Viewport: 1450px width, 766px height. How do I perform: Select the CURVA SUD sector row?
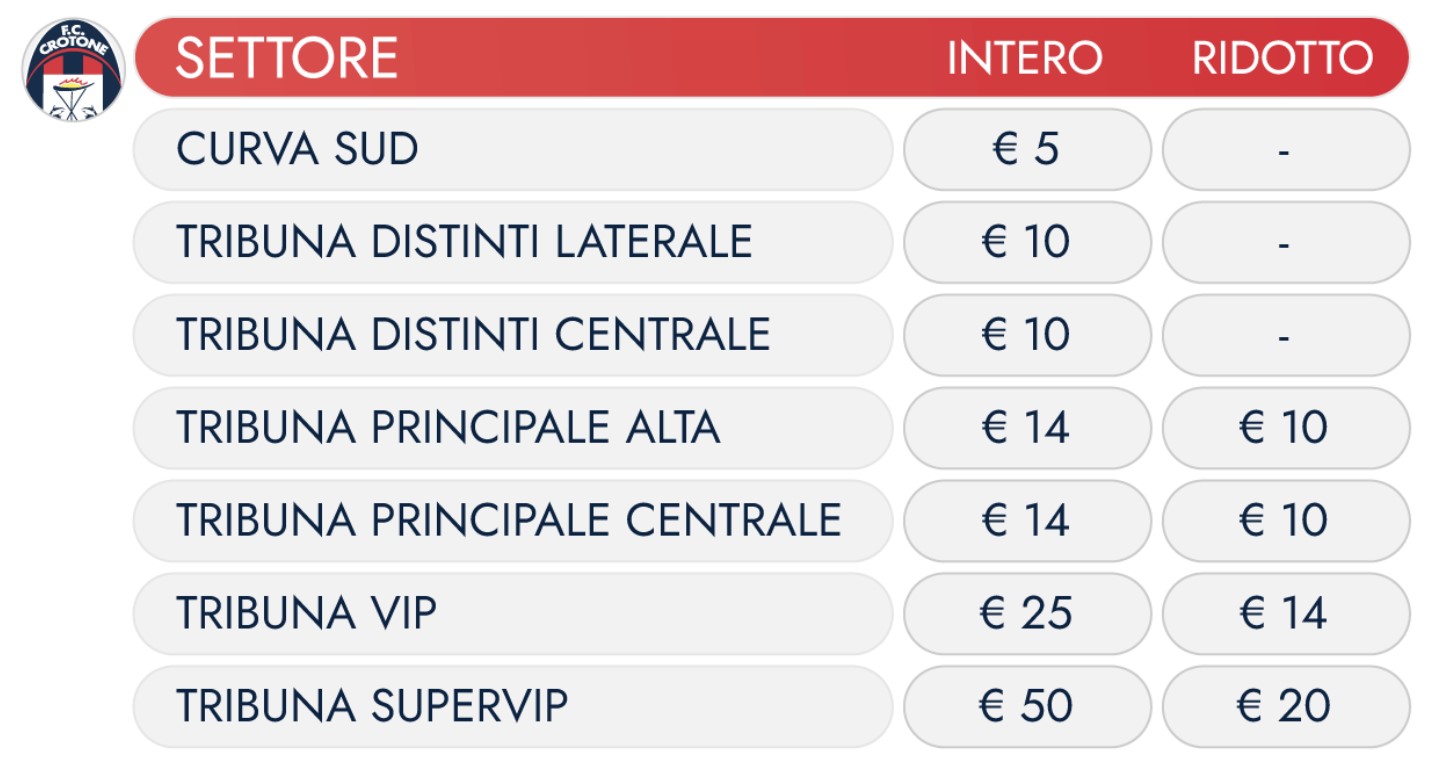tap(513, 150)
